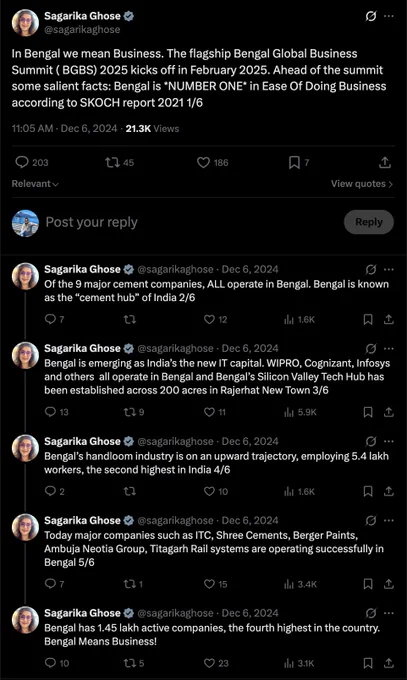The height and width of the screenshot is (680, 407).
Task: Reply to the ITC Shree Cements 5/6 post
Action: click(x=50, y=584)
